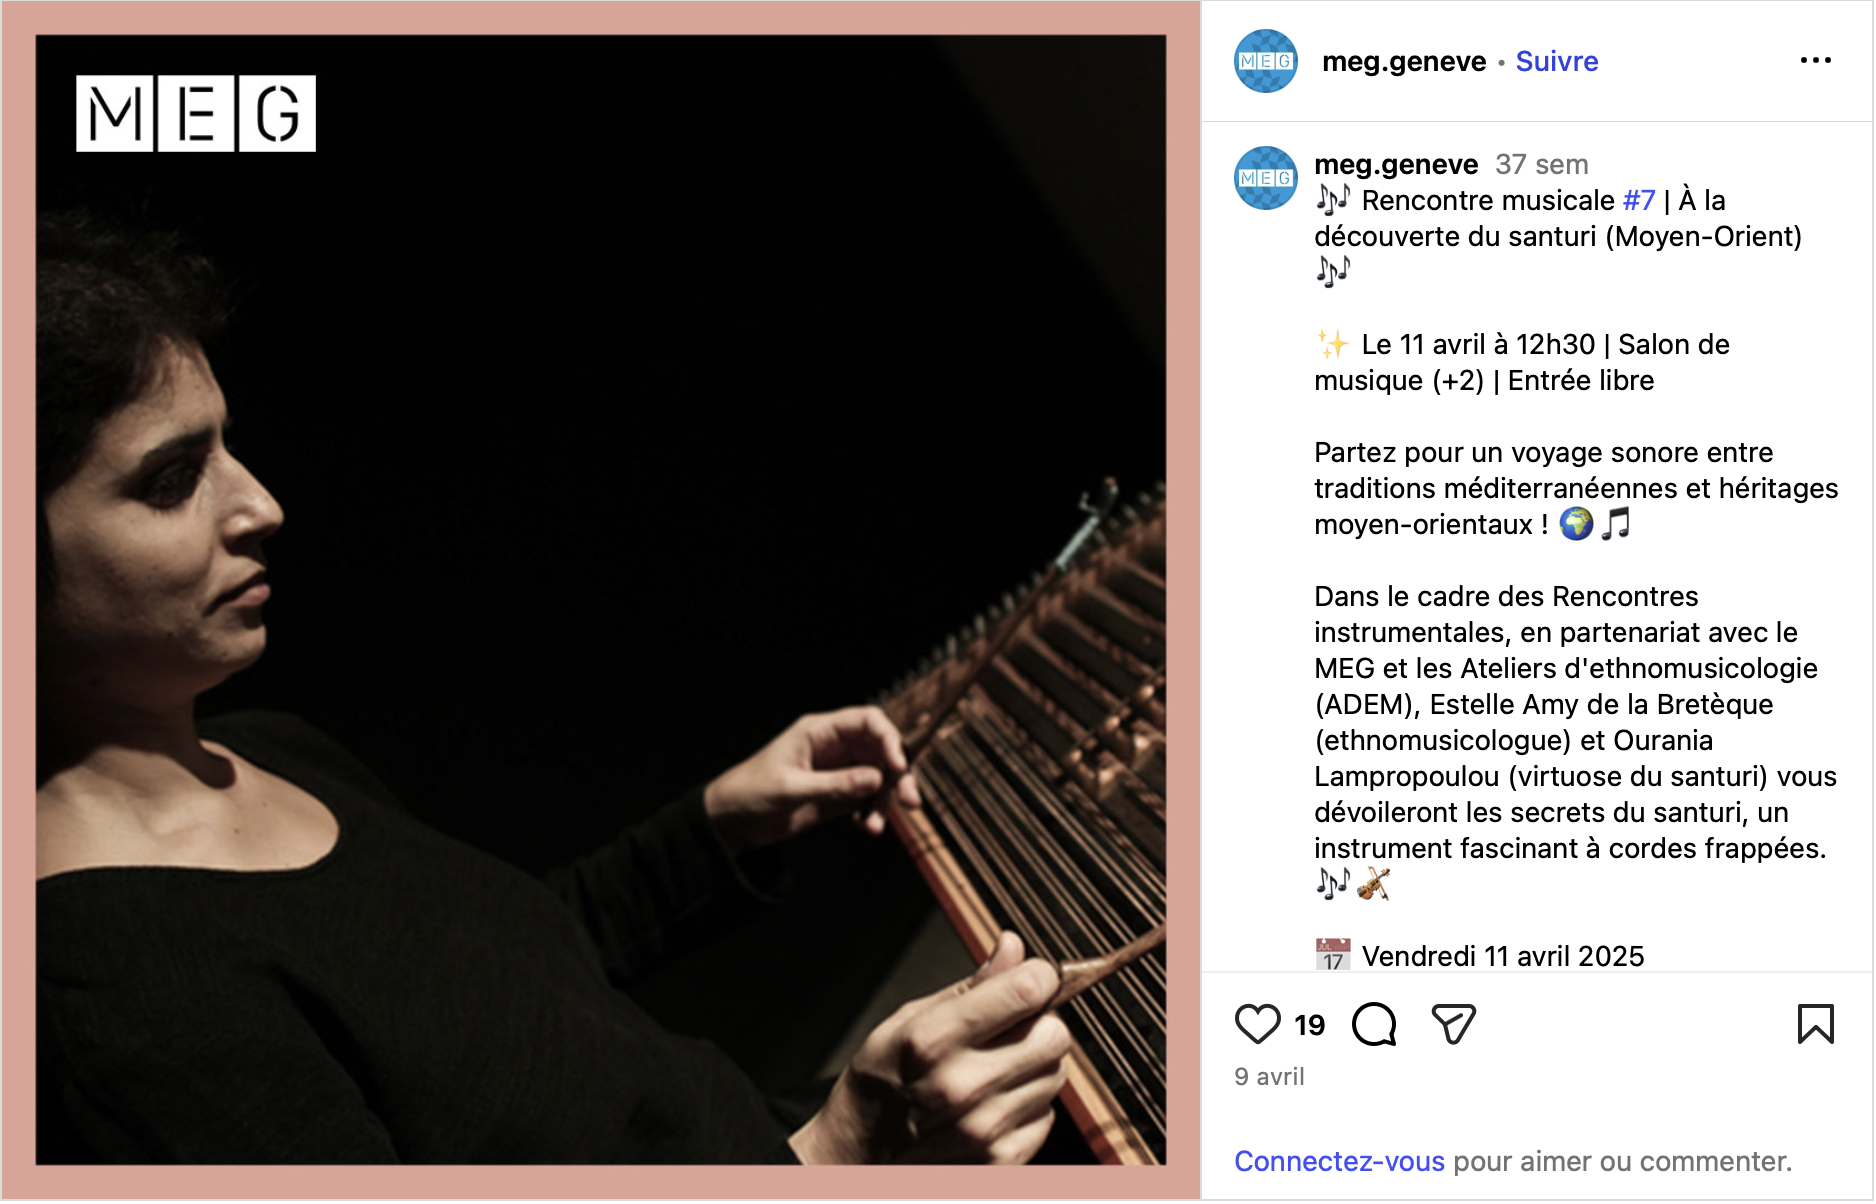Screen dimensions: 1876x1204
Task: Open the three-dot more options menu
Action: (x=1815, y=61)
